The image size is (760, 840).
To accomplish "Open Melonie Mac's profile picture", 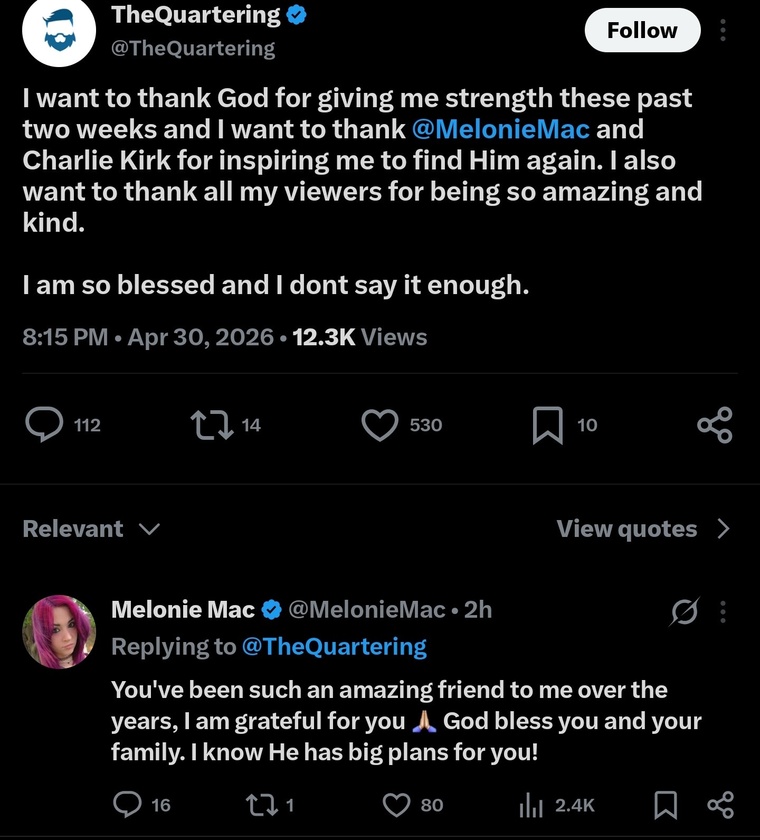I will pos(59,632).
